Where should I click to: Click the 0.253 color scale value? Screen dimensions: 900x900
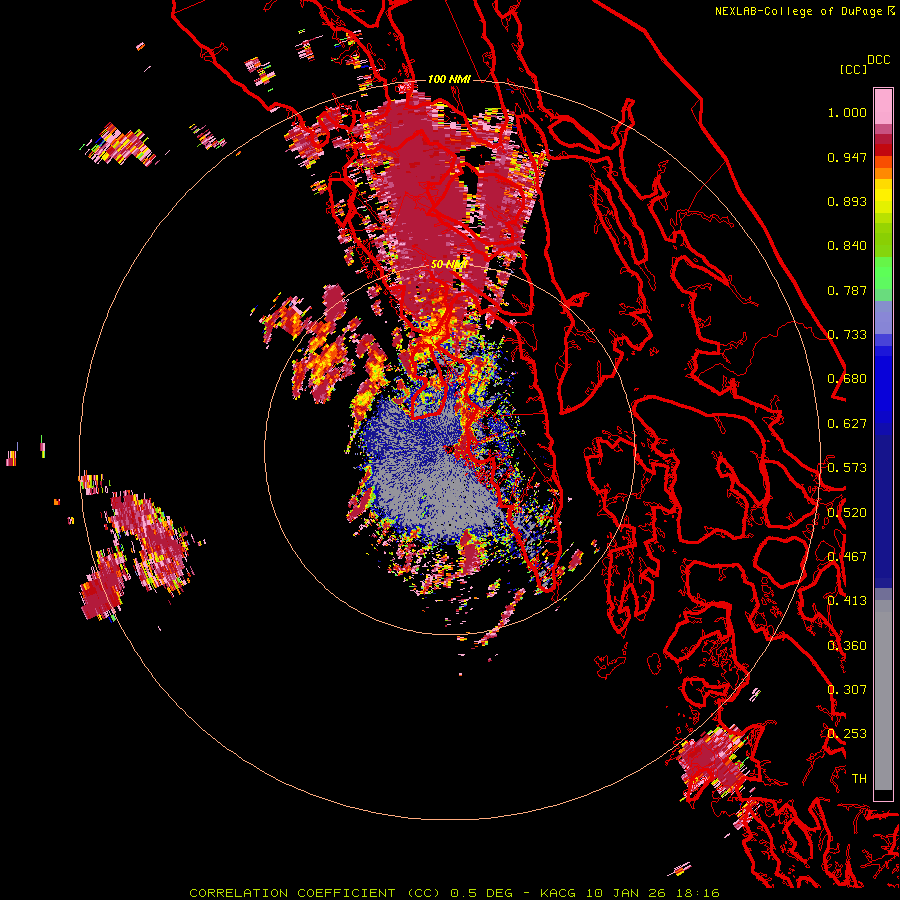click(847, 734)
